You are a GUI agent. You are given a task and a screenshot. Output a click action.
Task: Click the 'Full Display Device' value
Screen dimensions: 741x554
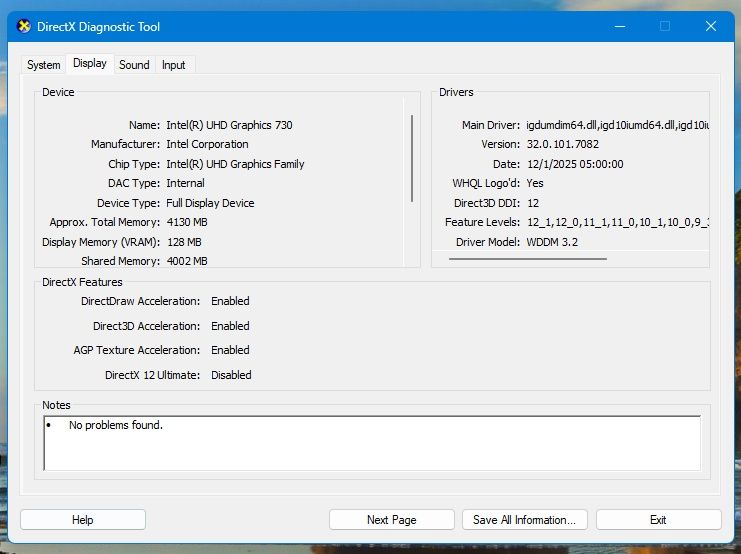(210, 203)
